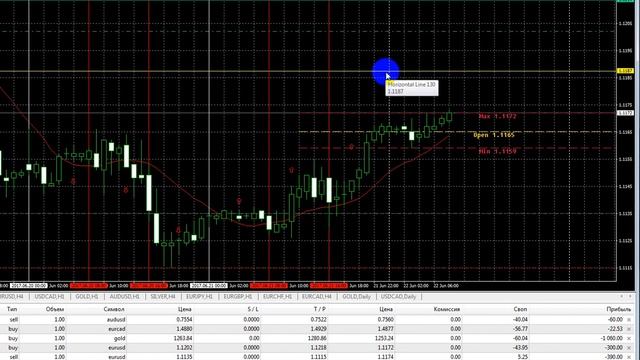The height and width of the screenshot is (360, 640).
Task: Sort orders by S / L column header
Action: (x=253, y=309)
